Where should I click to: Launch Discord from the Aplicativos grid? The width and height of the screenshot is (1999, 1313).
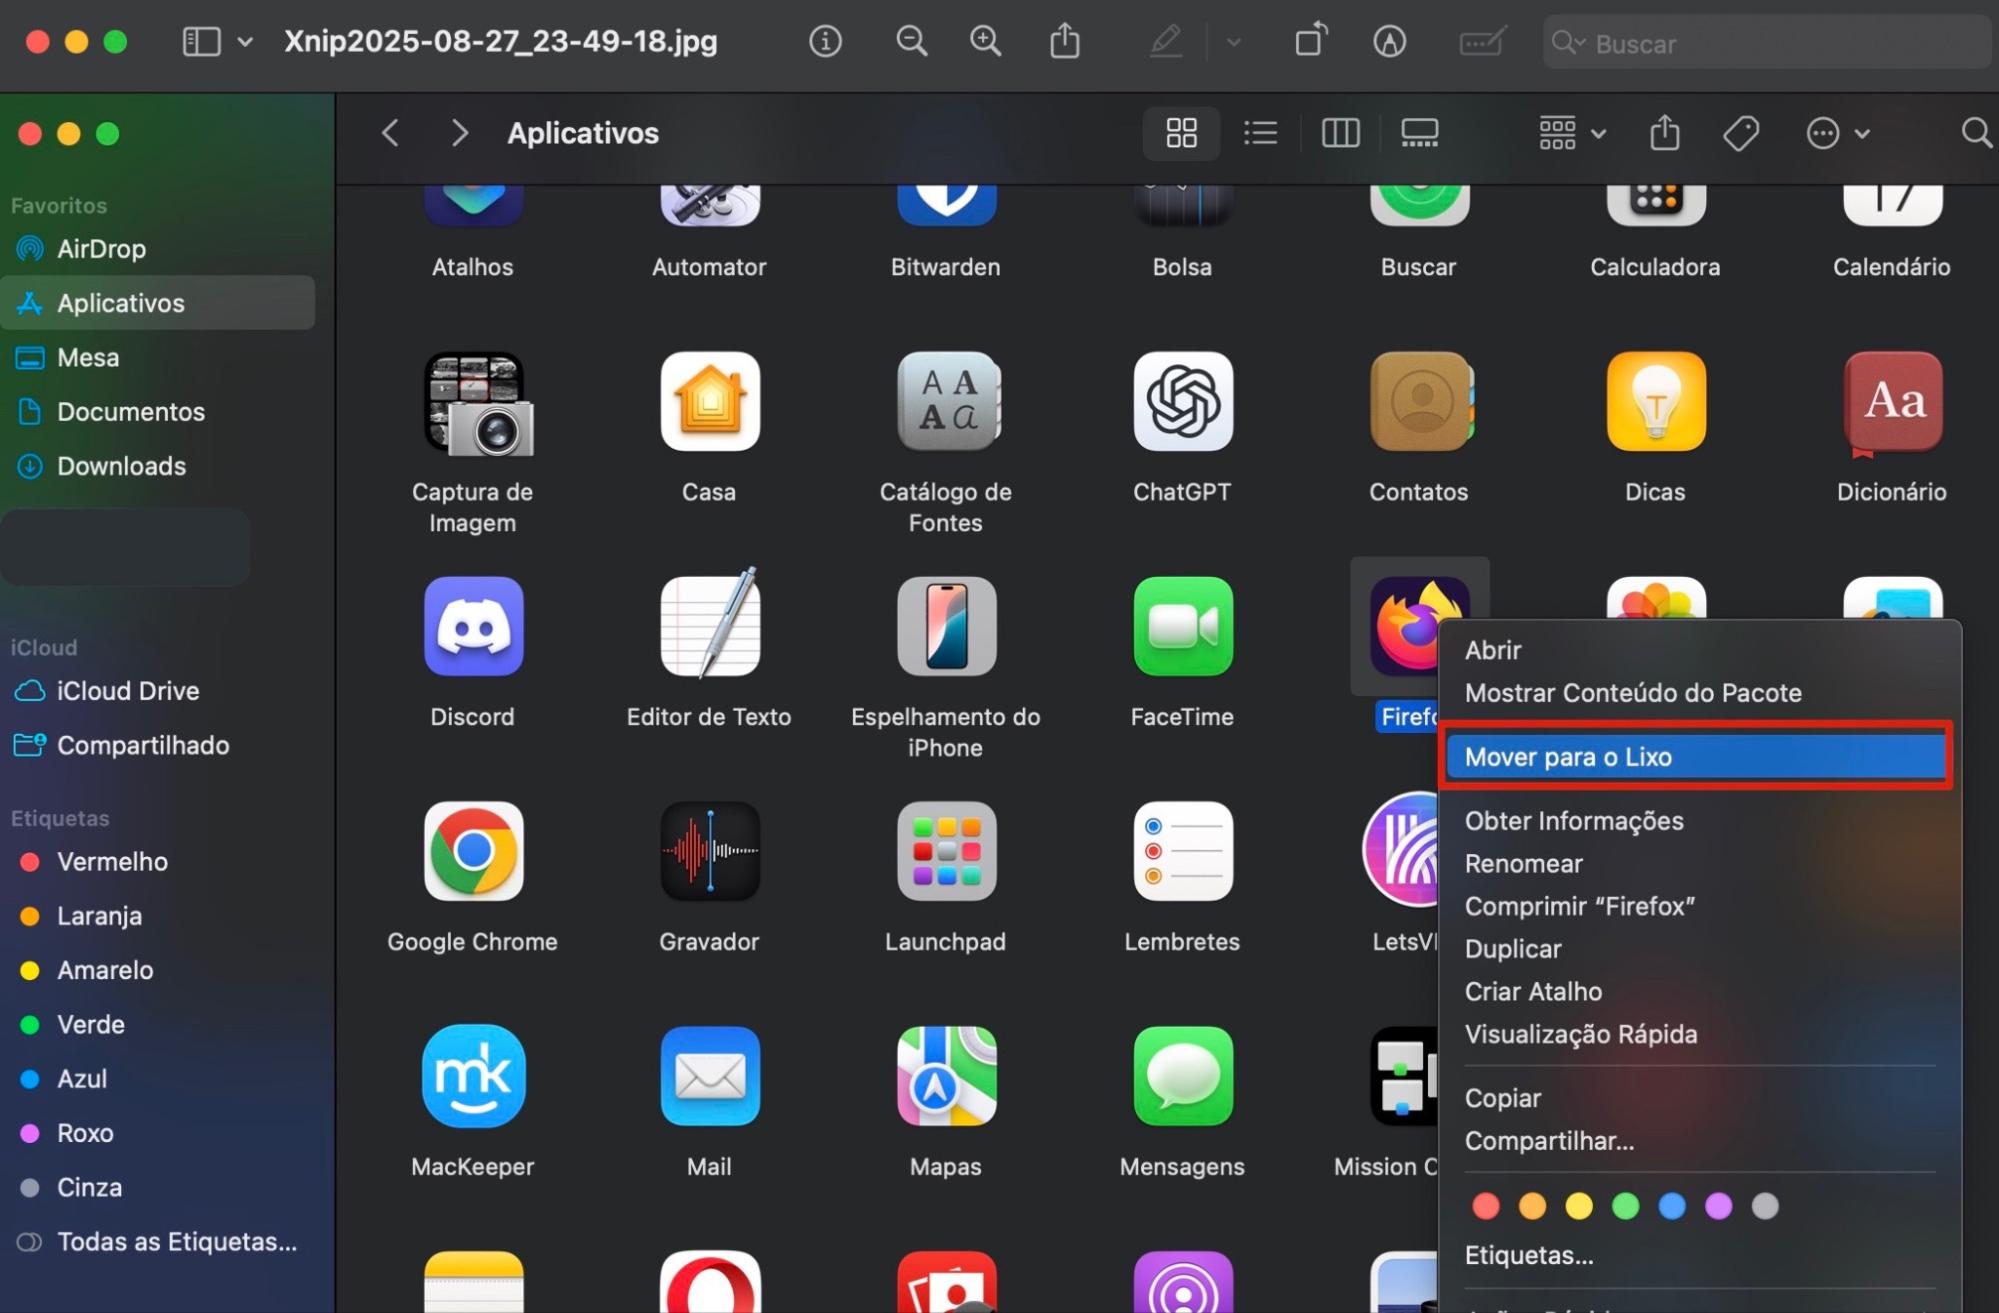[x=473, y=627]
